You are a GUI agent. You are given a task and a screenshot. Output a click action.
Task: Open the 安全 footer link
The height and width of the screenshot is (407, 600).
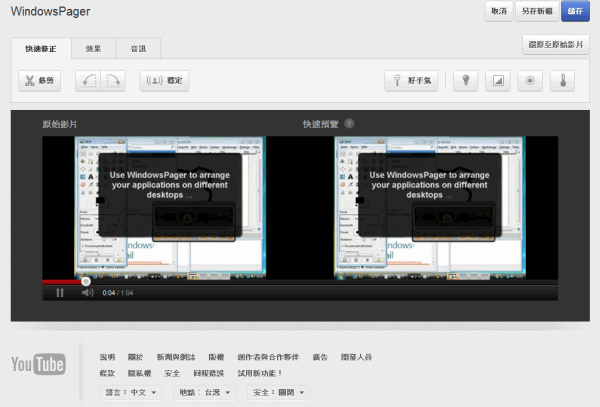click(172, 373)
